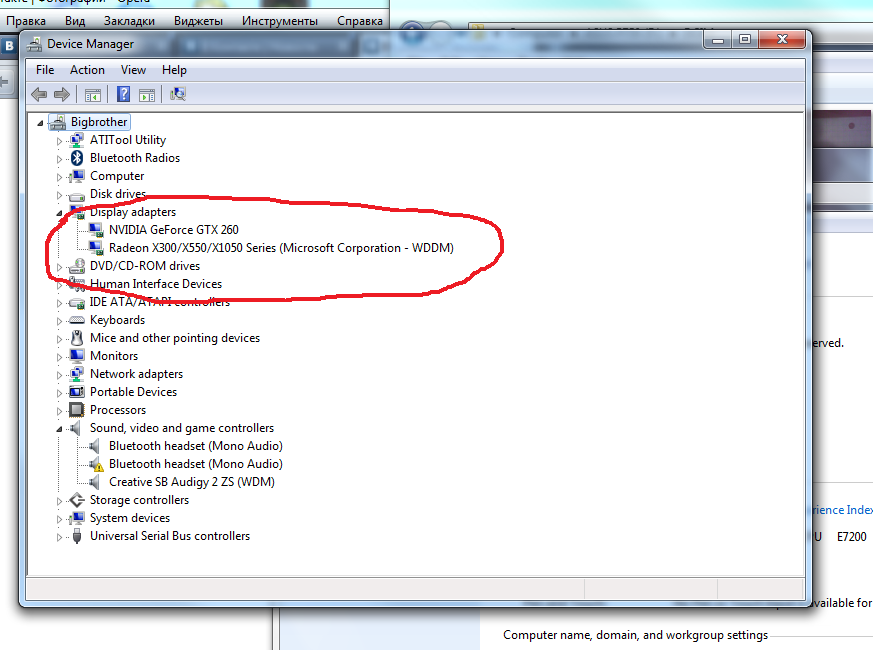873x650 pixels.
Task: Open the Инструменты menu in Opera
Action: tap(279, 21)
